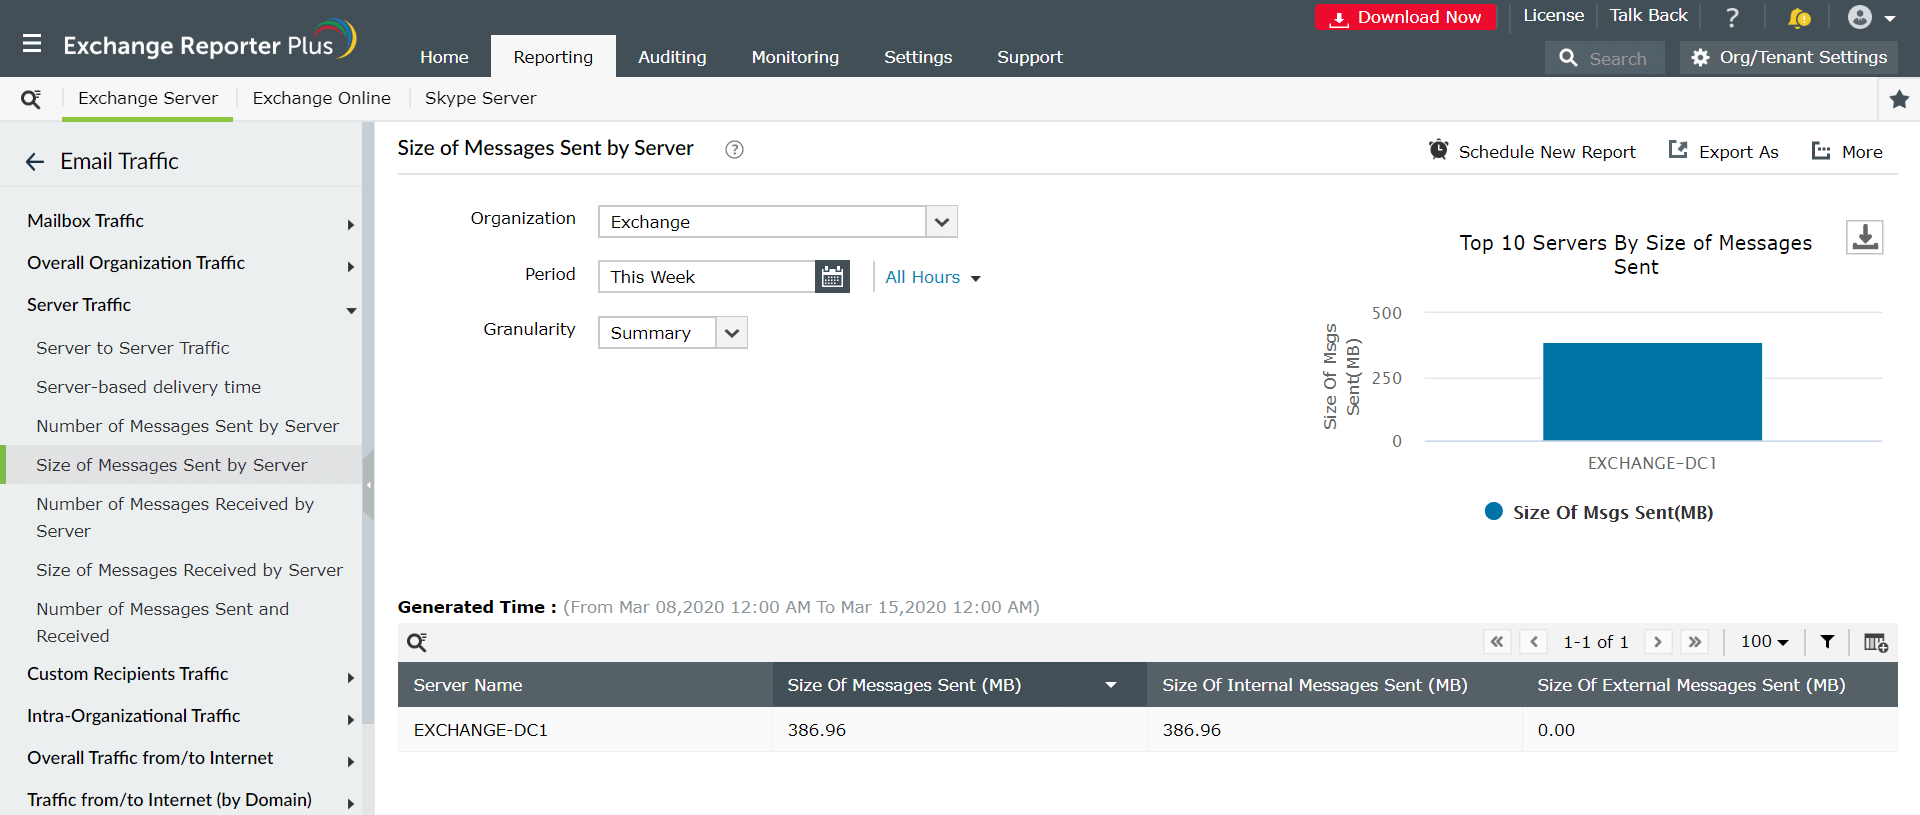The height and width of the screenshot is (815, 1920).
Task: Click Schedule New Report
Action: pyautogui.click(x=1532, y=152)
